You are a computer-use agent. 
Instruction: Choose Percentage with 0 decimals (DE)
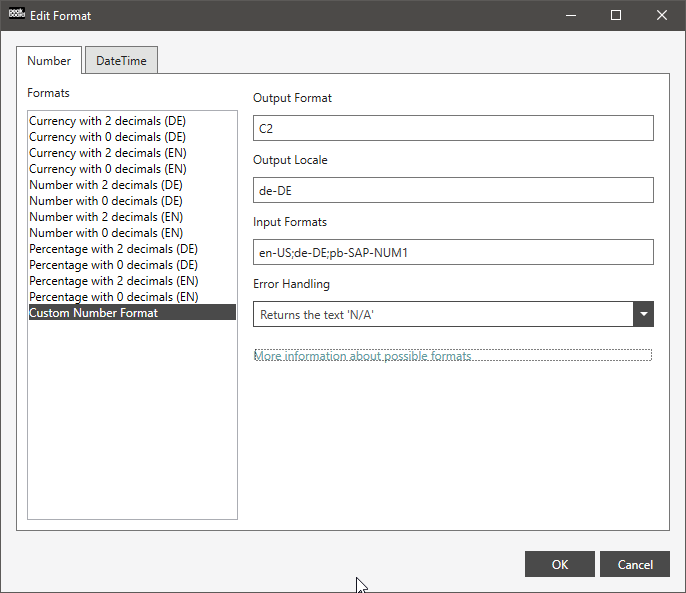tap(132, 265)
